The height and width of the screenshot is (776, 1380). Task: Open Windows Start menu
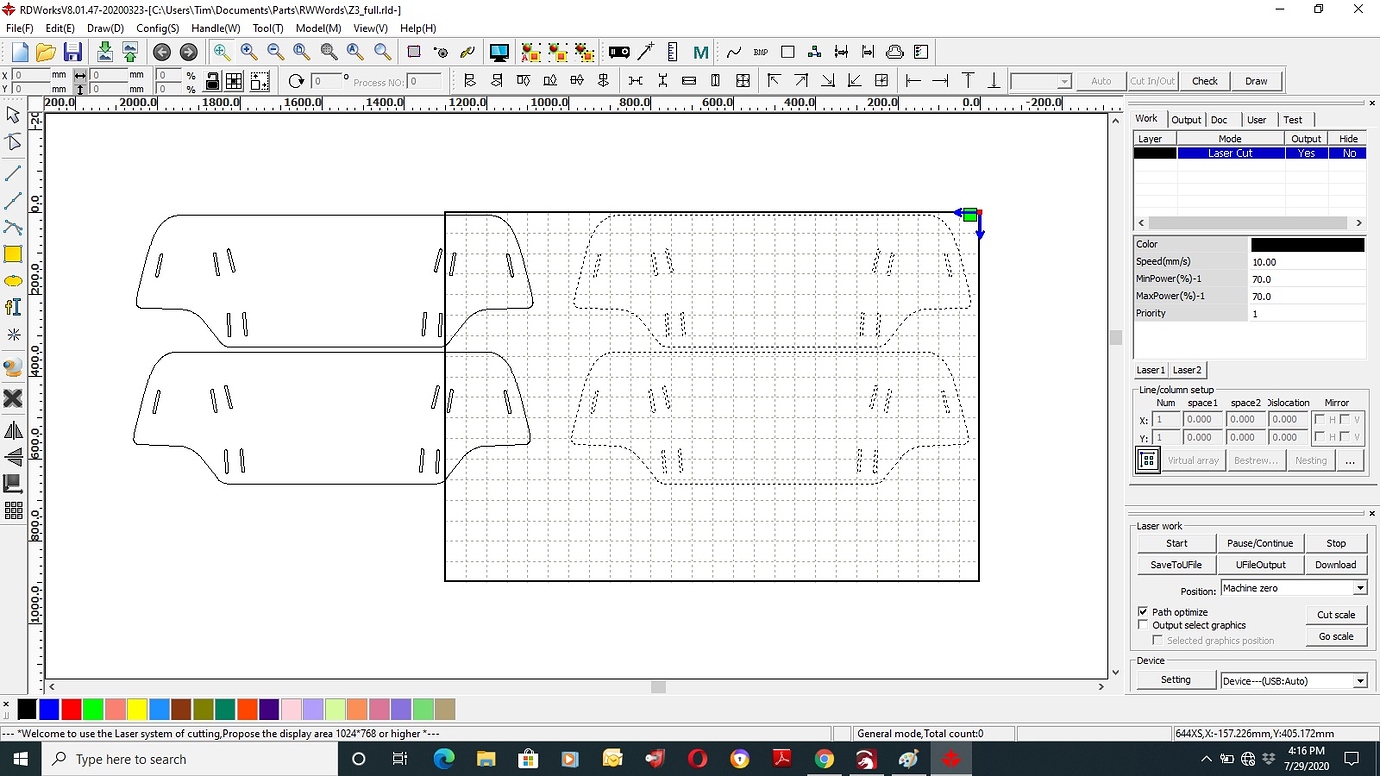[x=21, y=759]
